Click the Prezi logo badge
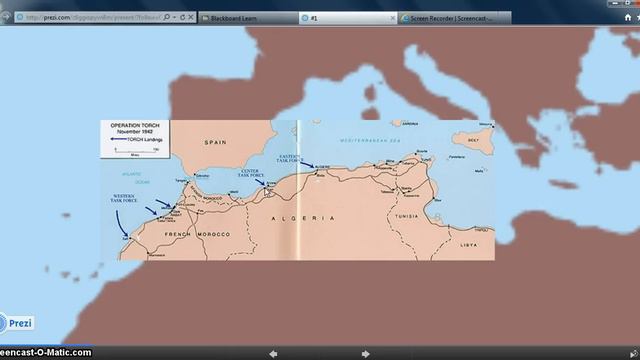This screenshot has width=640, height=360. 16,323
